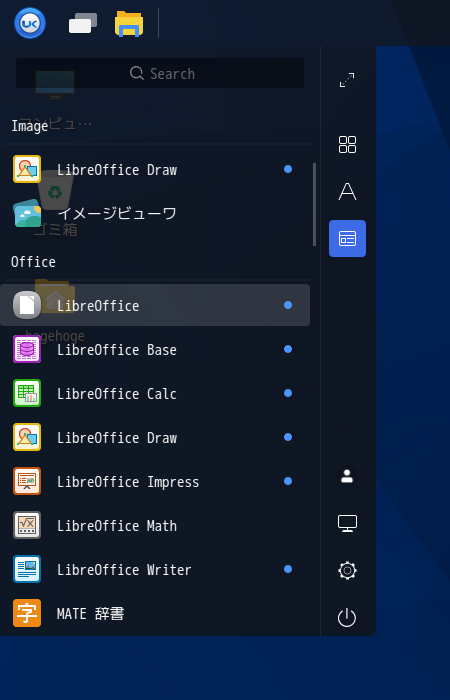
Task: Open LibreOffice Draw icon under Image
Action: (x=27, y=169)
